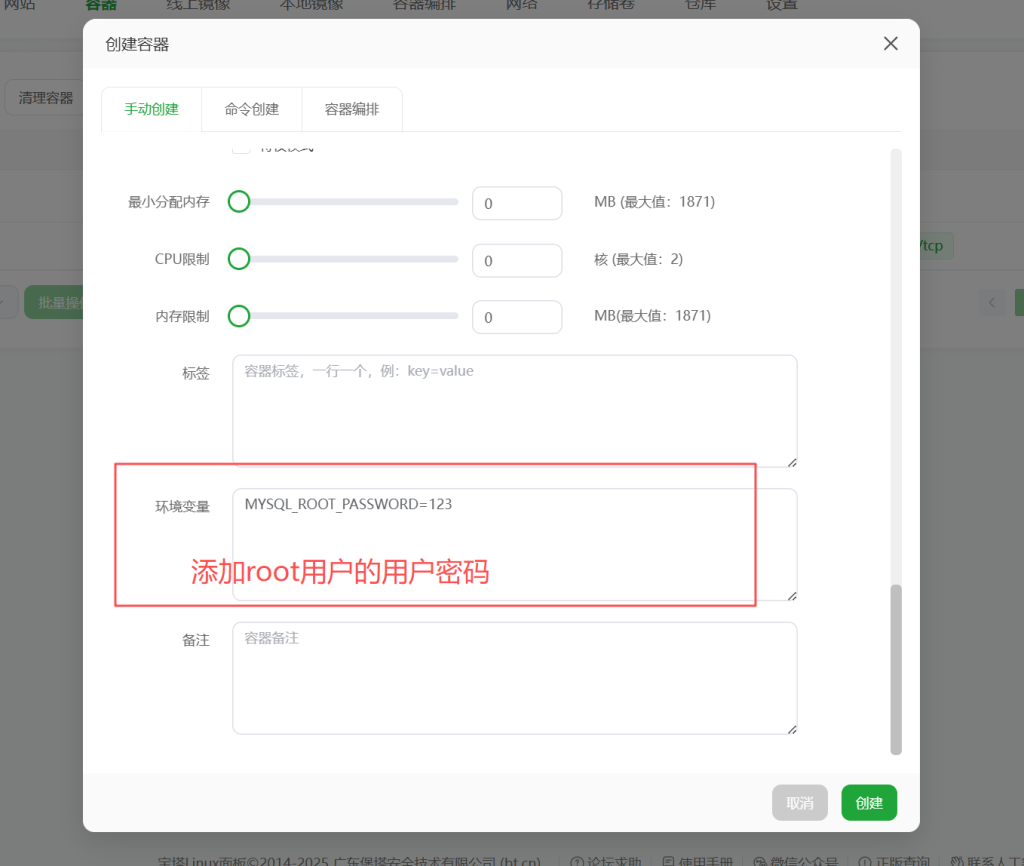Click the green 创建 button
Image resolution: width=1024 pixels, height=866 pixels.
pos(869,803)
